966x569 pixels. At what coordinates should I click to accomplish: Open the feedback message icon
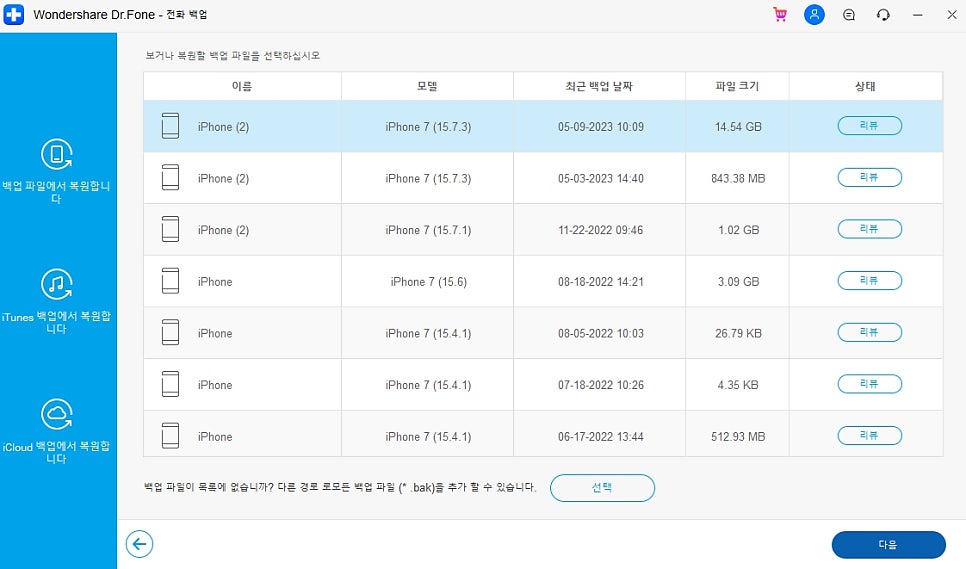[849, 15]
